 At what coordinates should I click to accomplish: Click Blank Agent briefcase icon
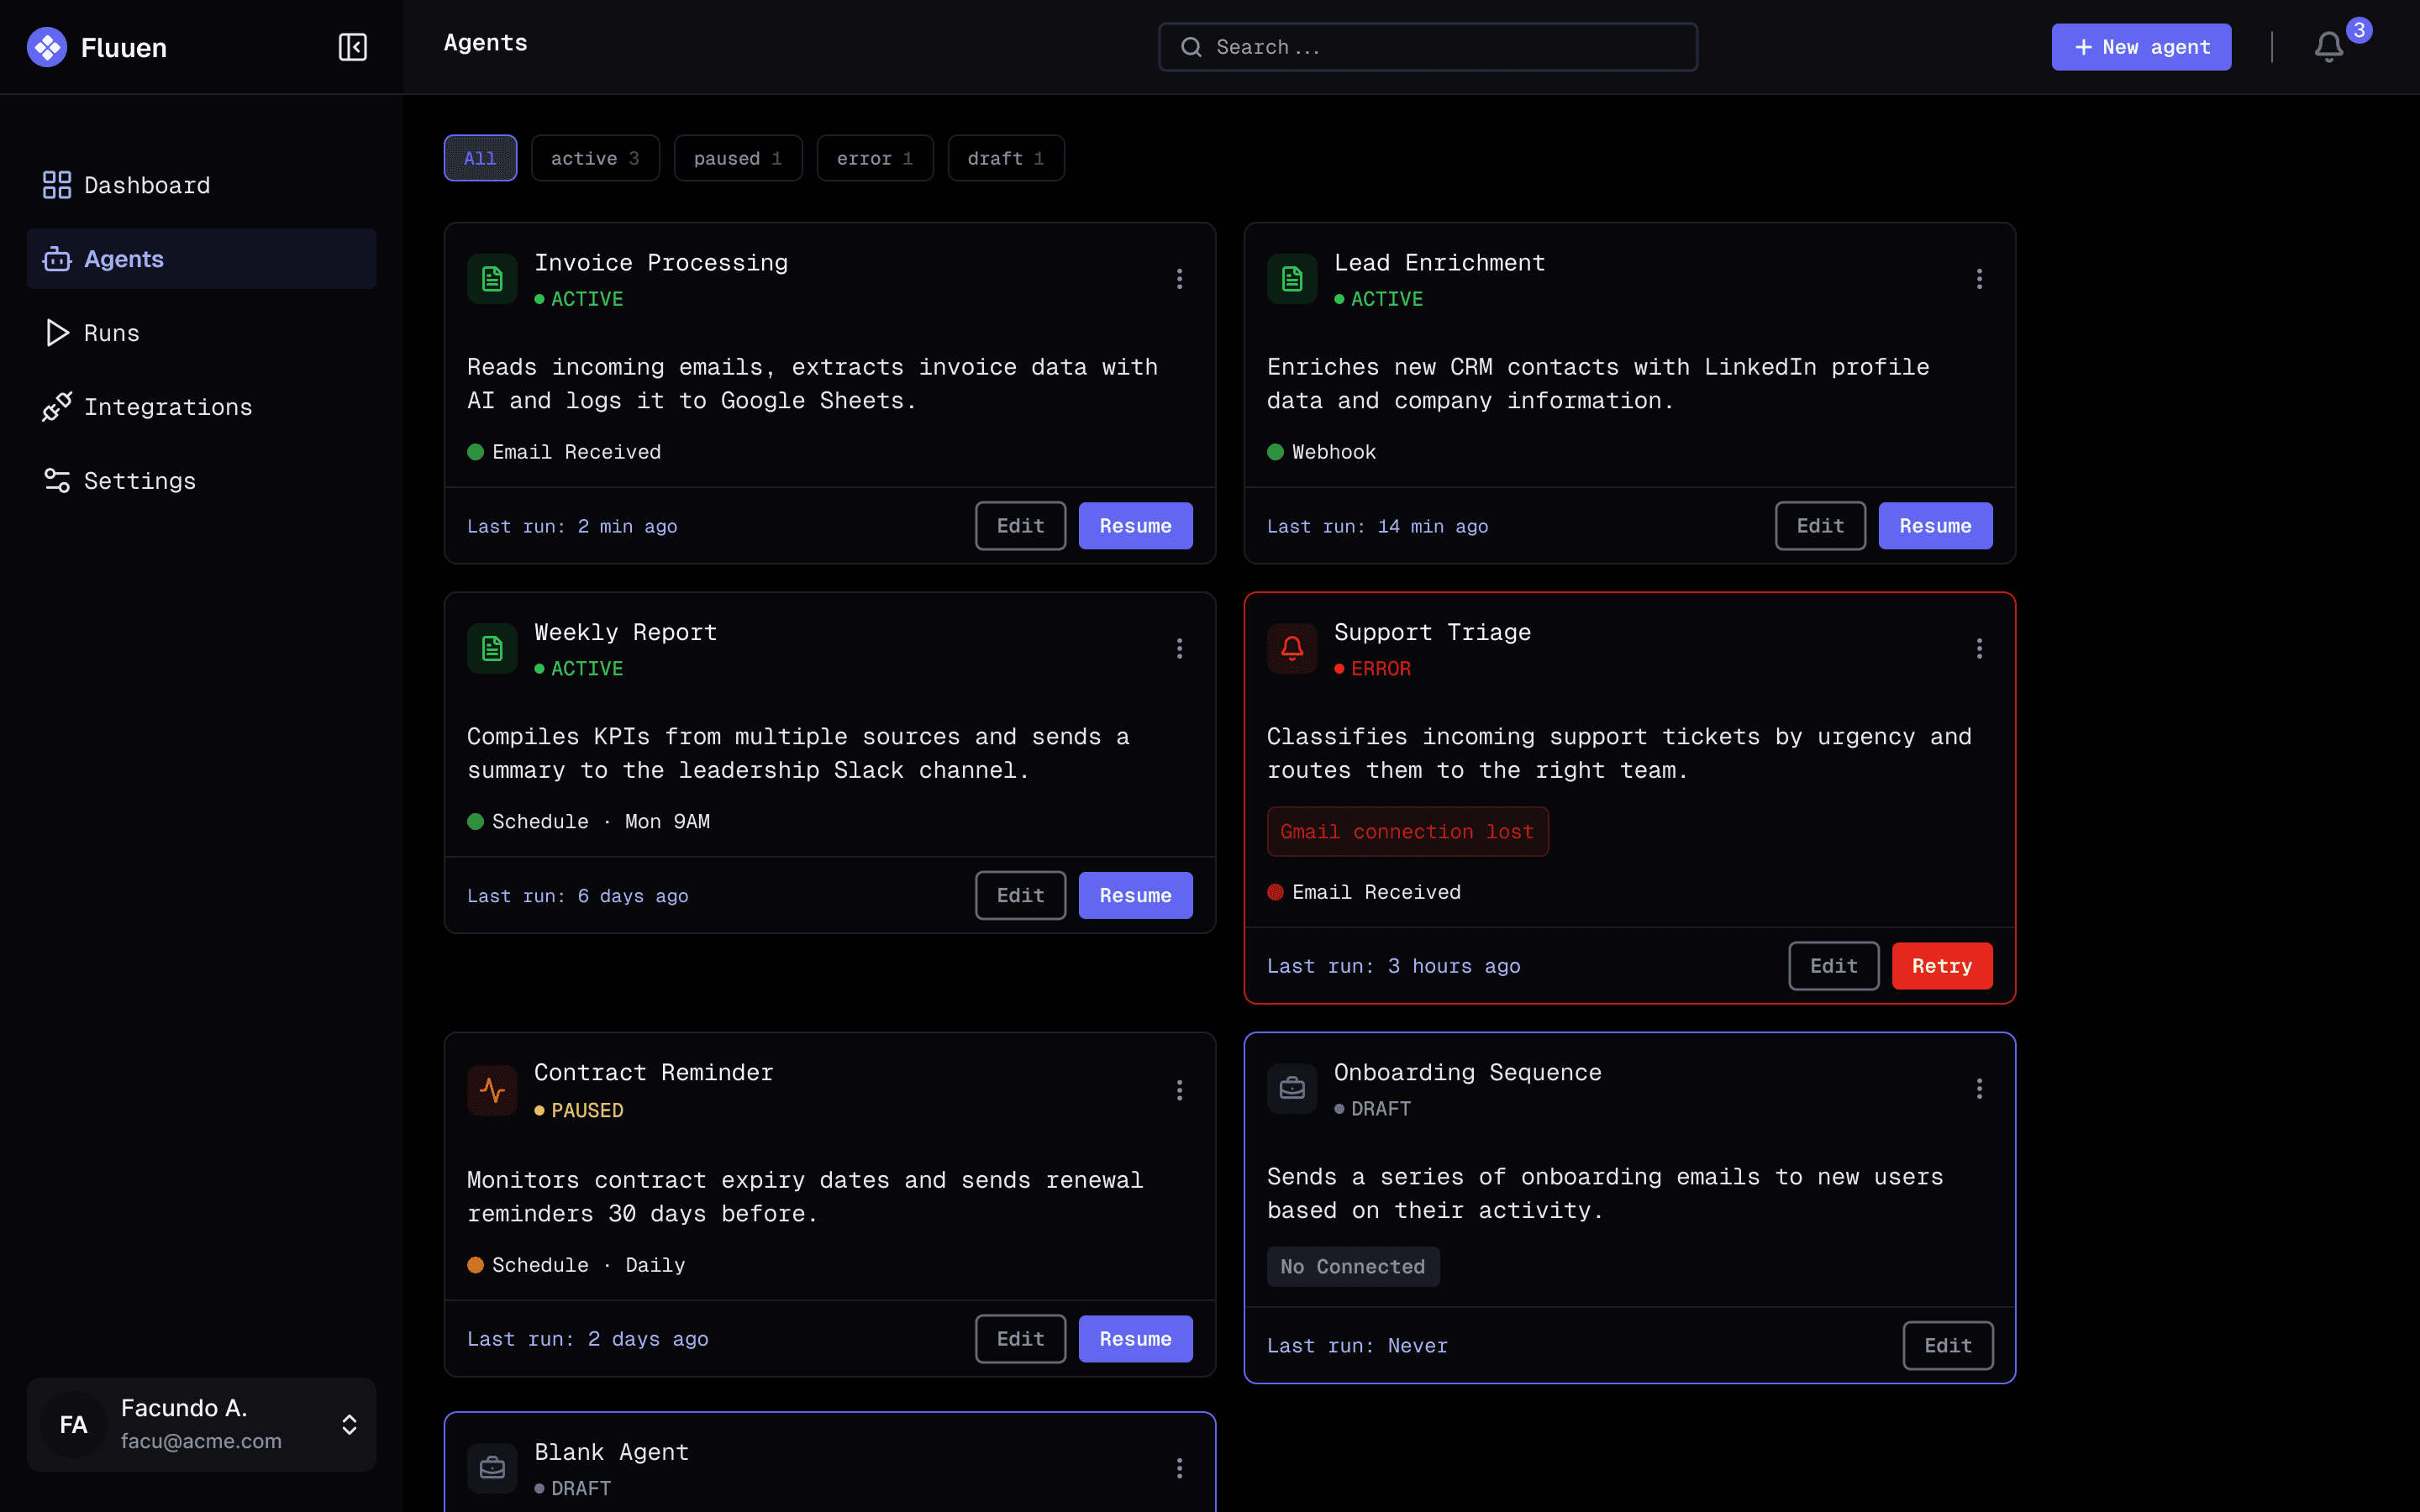tap(492, 1468)
